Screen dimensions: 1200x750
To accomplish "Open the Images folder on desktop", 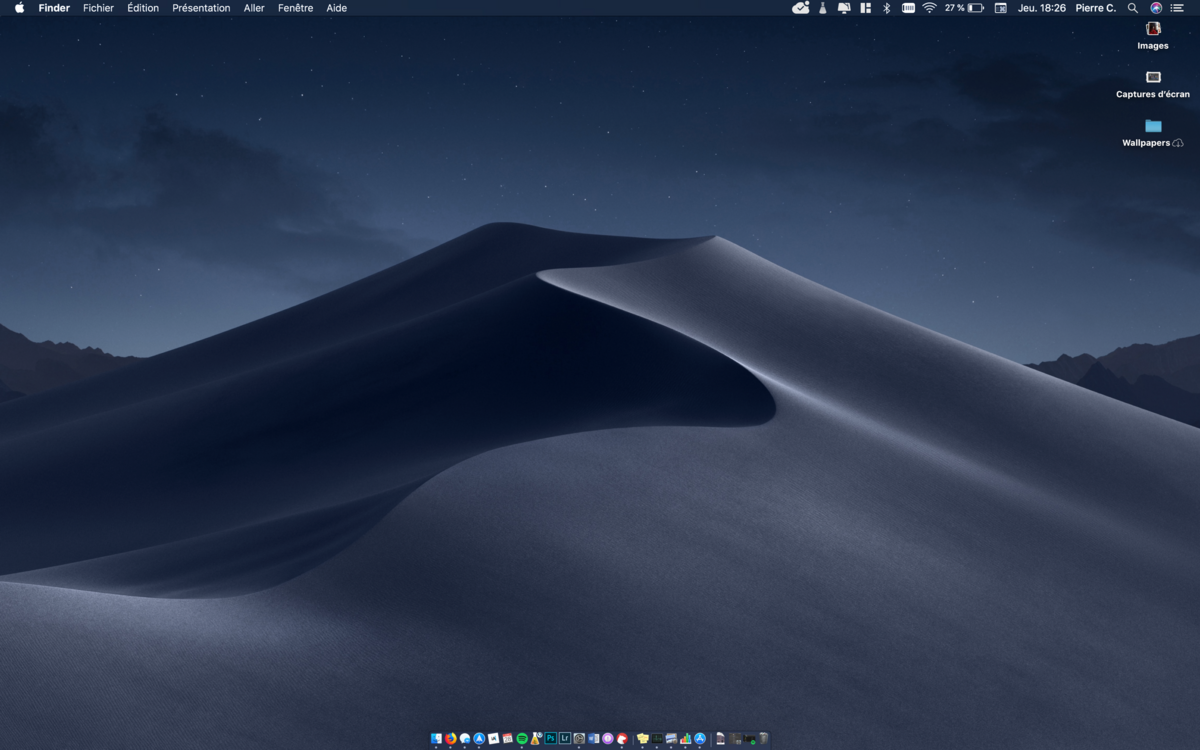I will pyautogui.click(x=1153, y=35).
